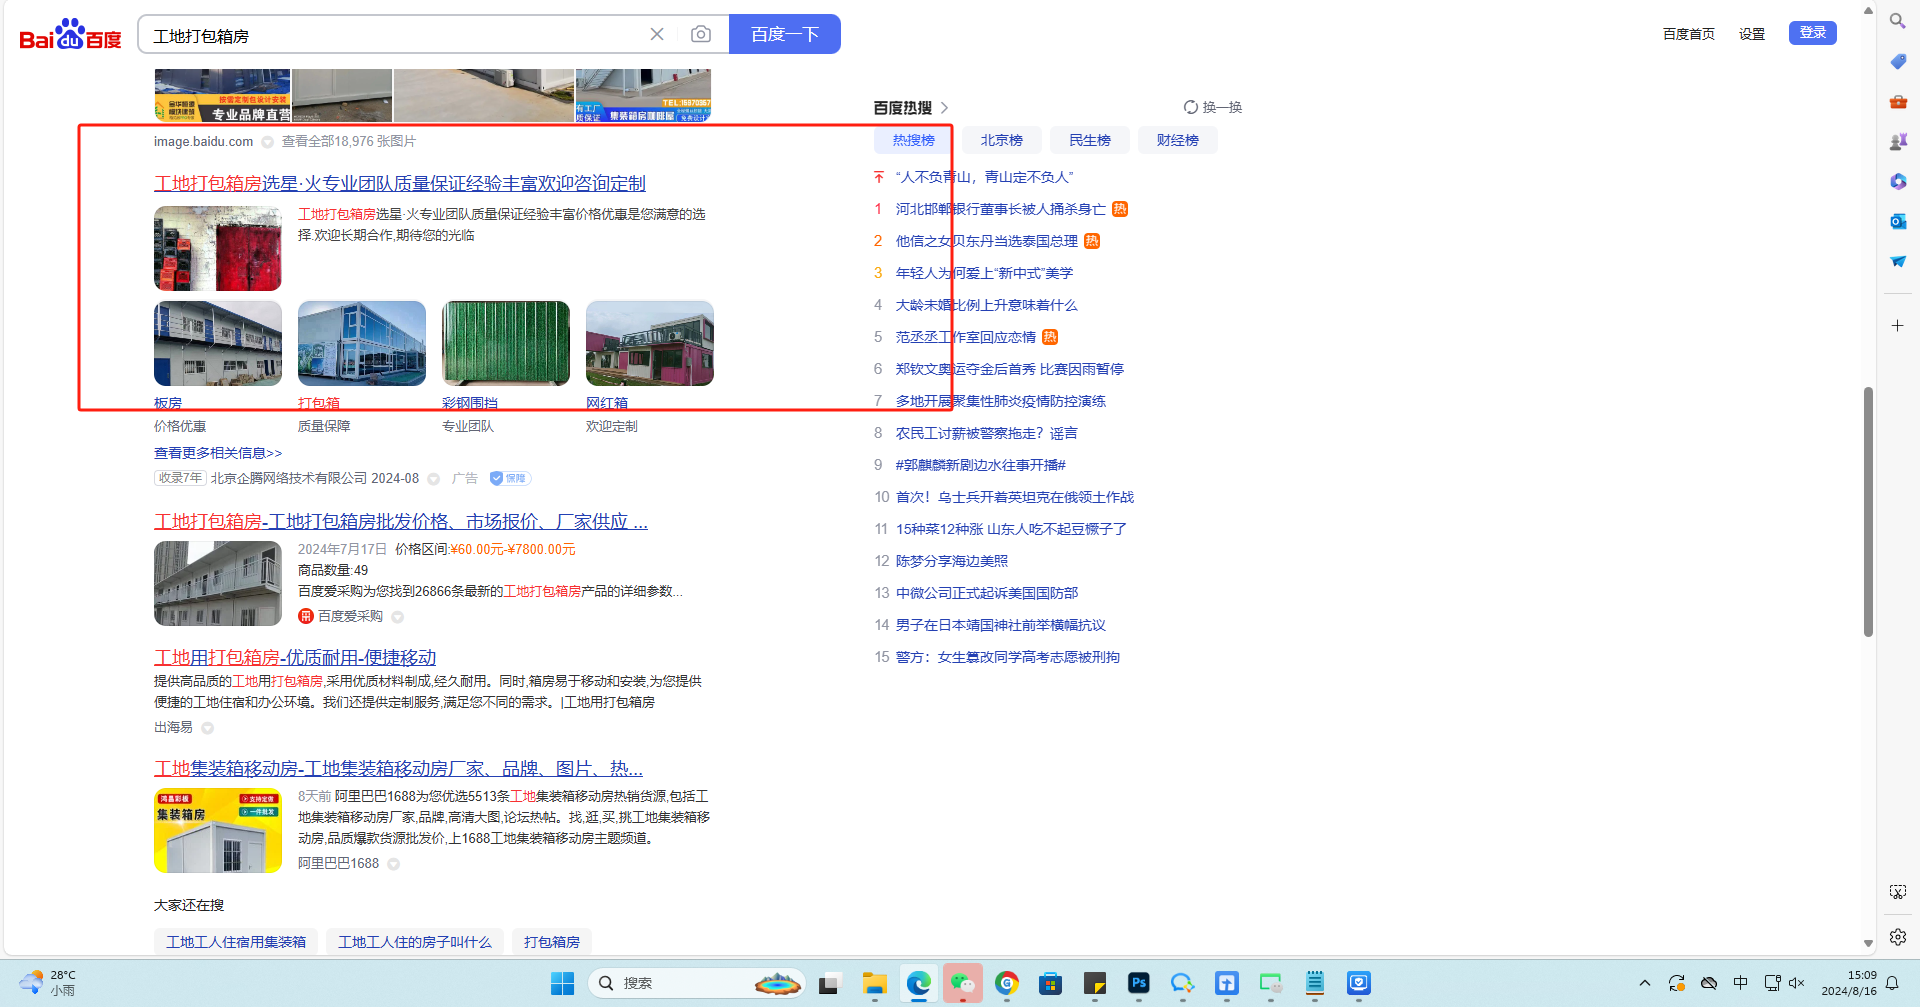Image resolution: width=1920 pixels, height=1007 pixels.
Task: Open the Baidu logo homepage
Action: 70,34
